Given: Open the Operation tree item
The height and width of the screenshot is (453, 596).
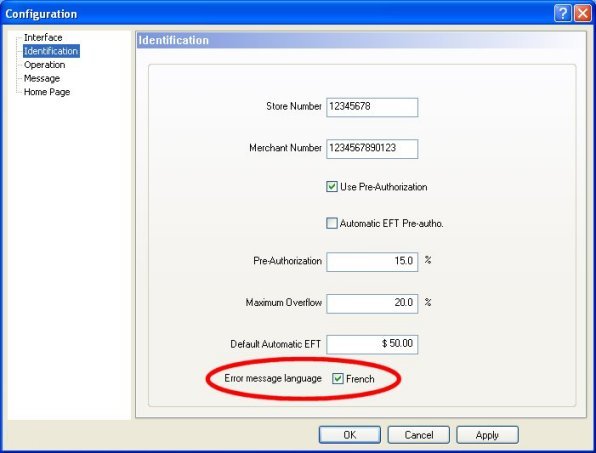Looking at the screenshot, I should pos(44,65).
